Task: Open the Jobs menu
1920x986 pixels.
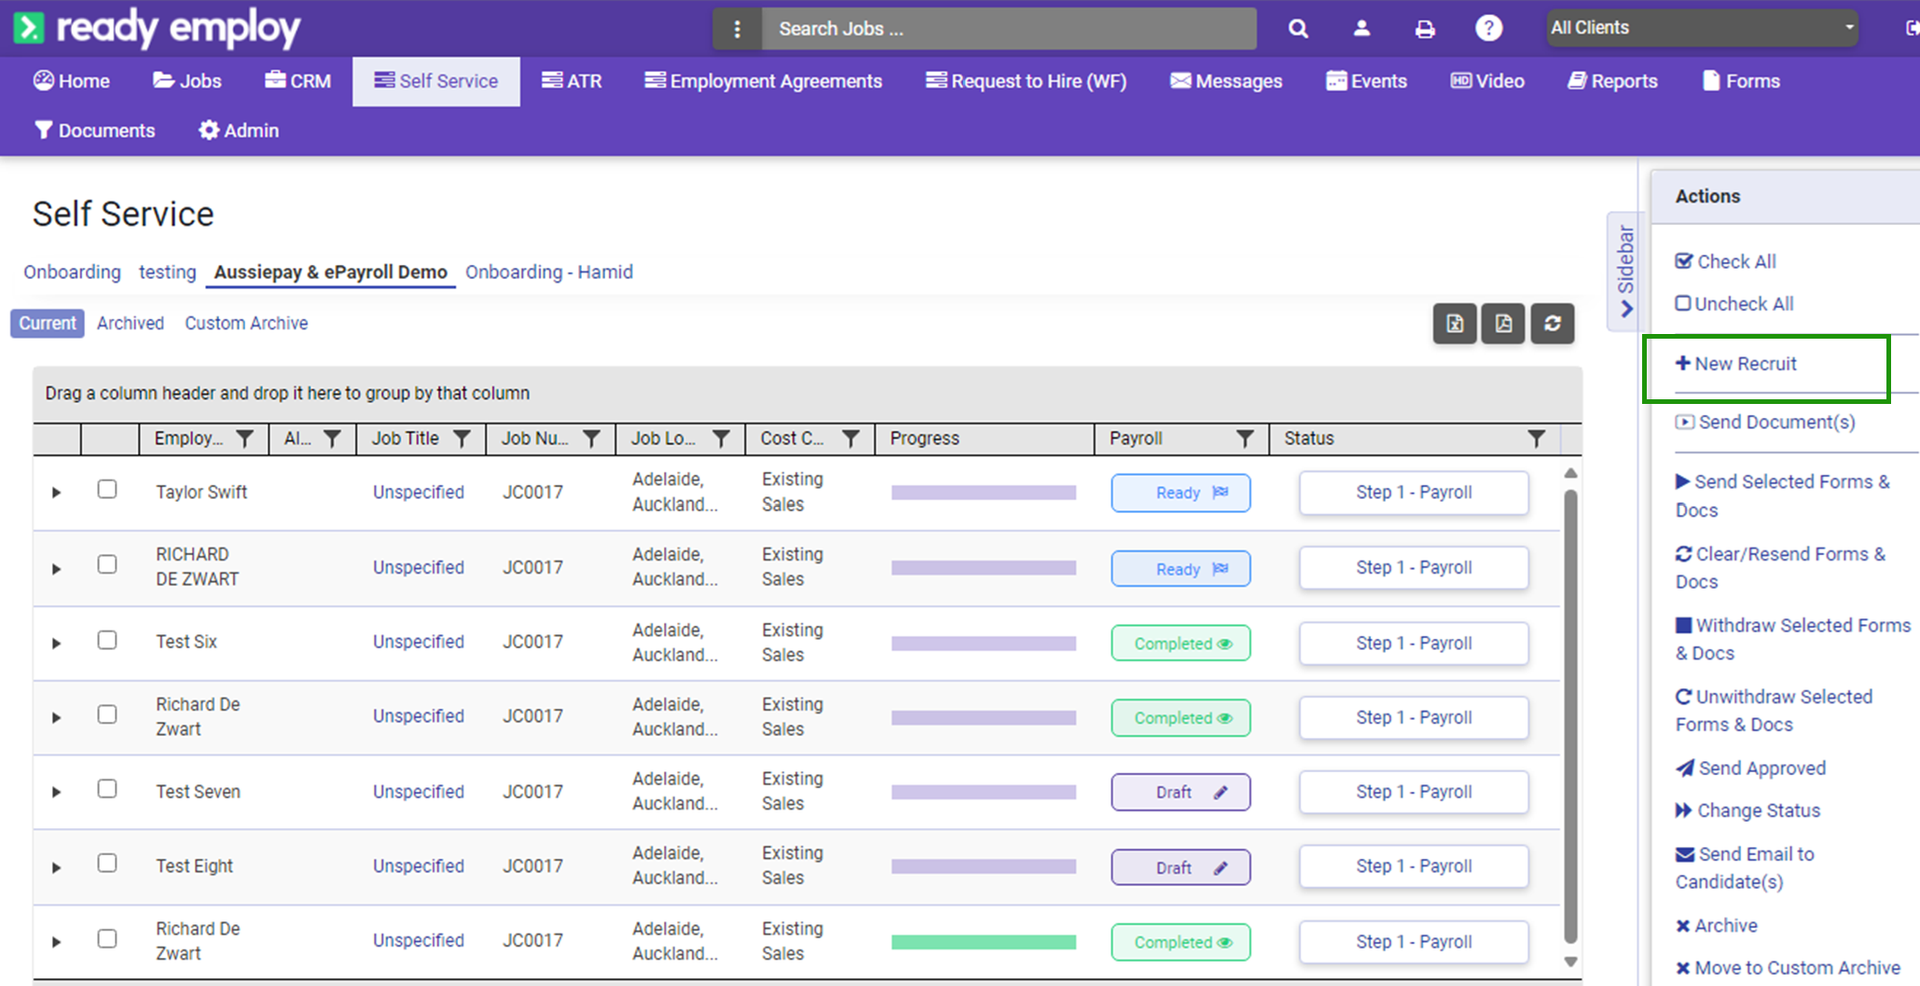Action: pyautogui.click(x=187, y=81)
